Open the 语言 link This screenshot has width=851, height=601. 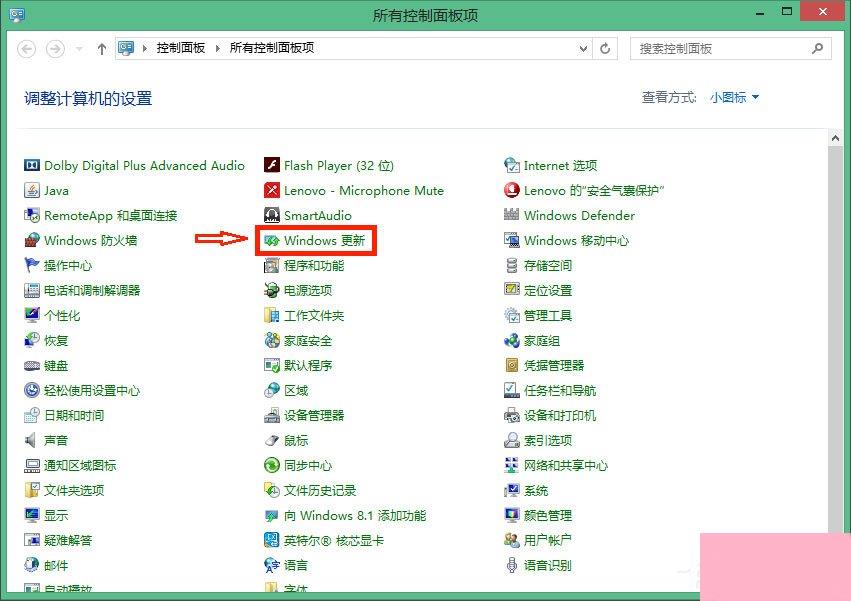click(296, 565)
